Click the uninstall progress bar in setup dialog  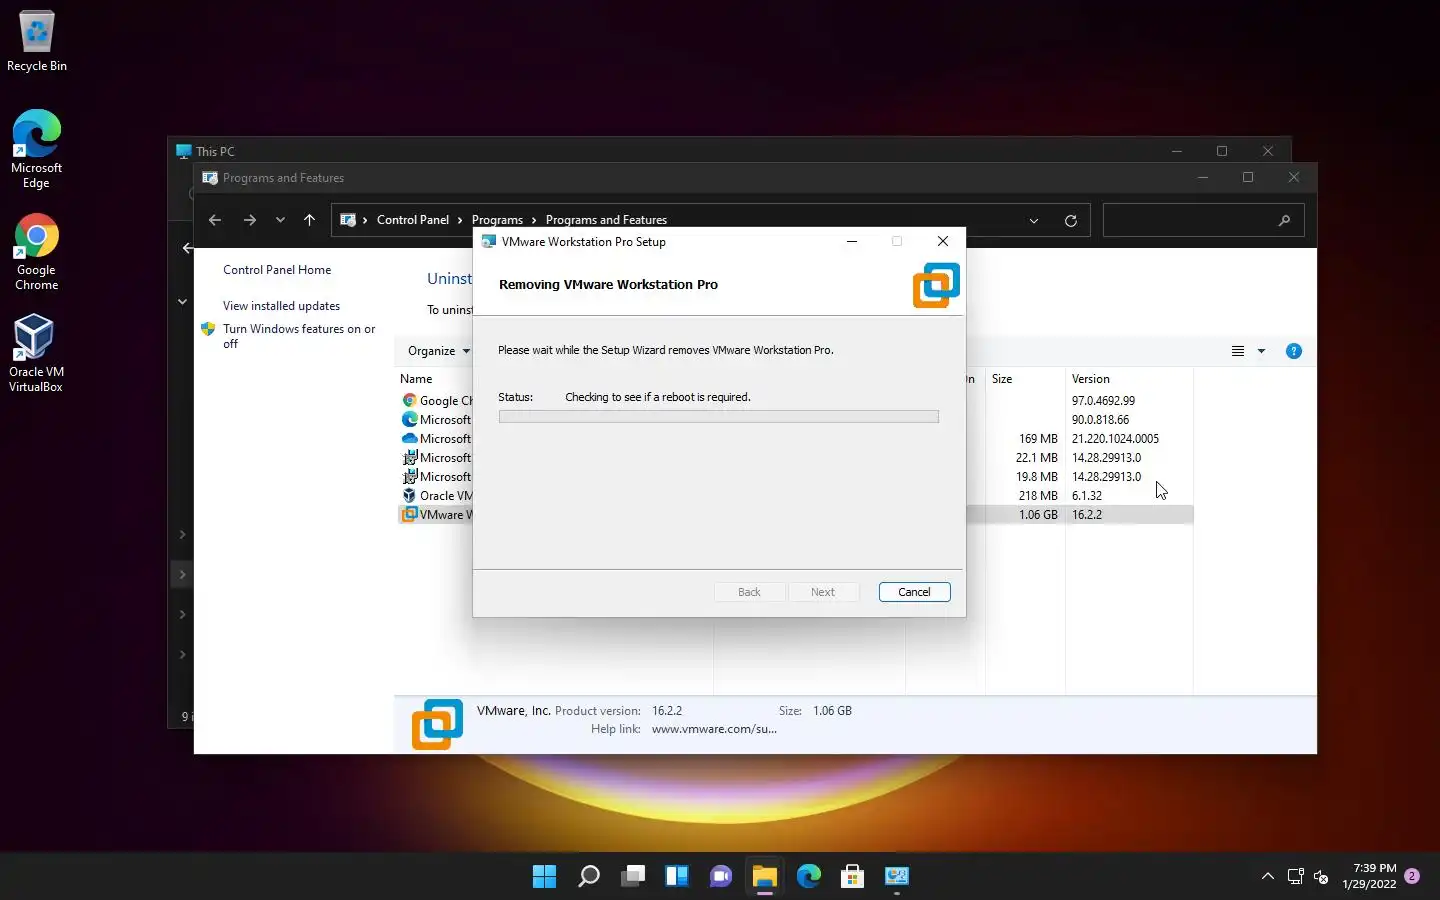718,416
